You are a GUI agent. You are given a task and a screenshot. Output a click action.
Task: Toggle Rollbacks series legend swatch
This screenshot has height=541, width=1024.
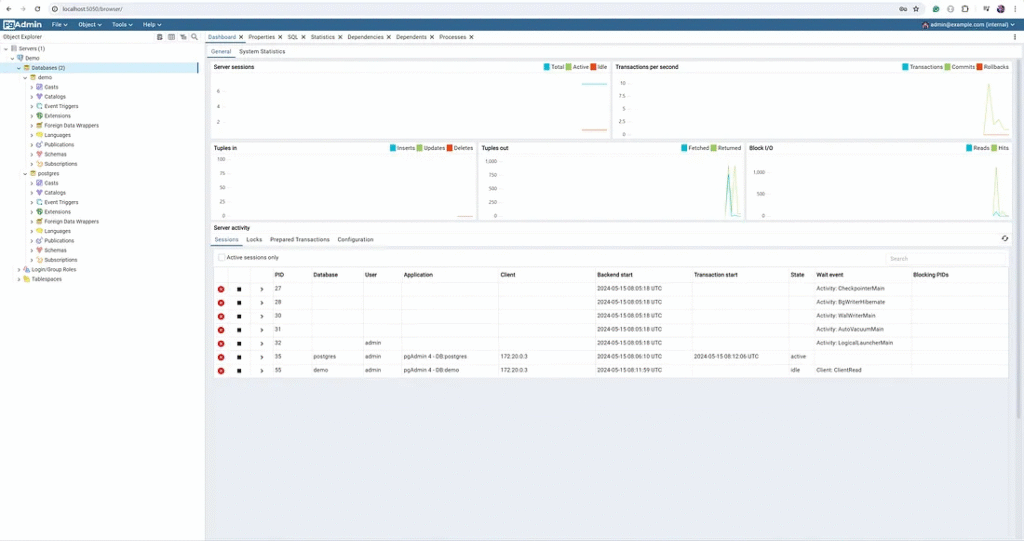979,67
